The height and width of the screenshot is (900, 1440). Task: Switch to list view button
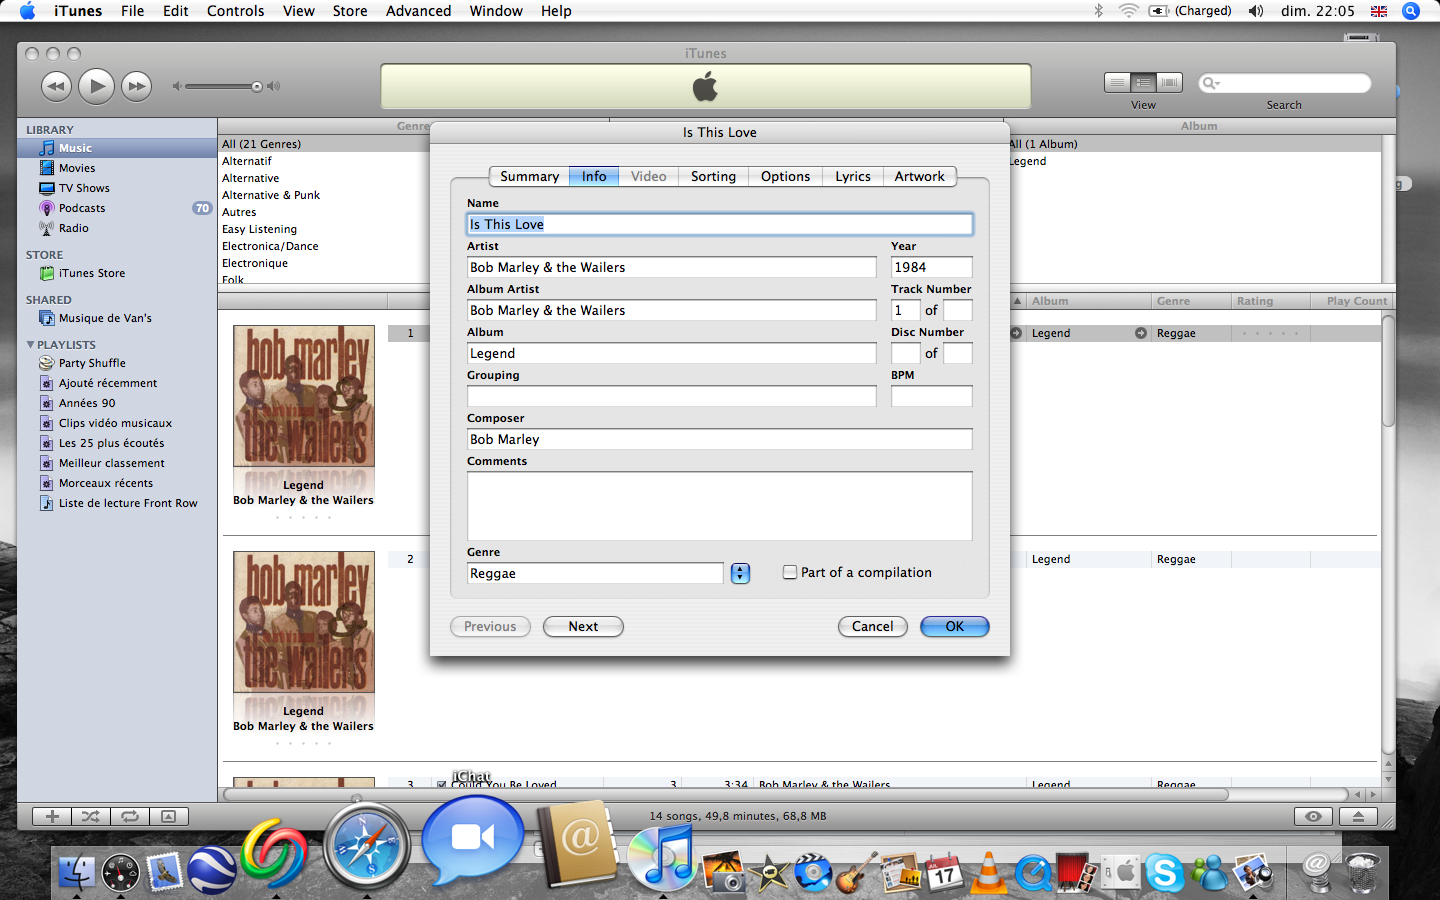click(x=1117, y=83)
